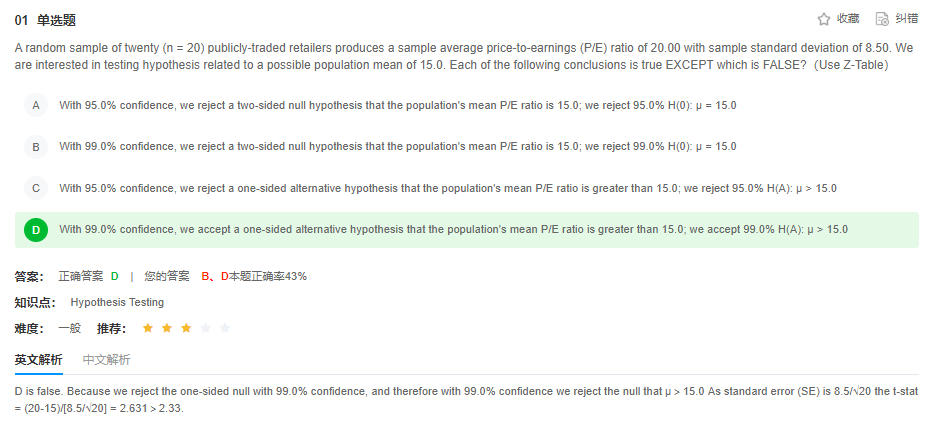Click highlighted option D's statement text
Screen dimensions: 941x430
click(453, 230)
